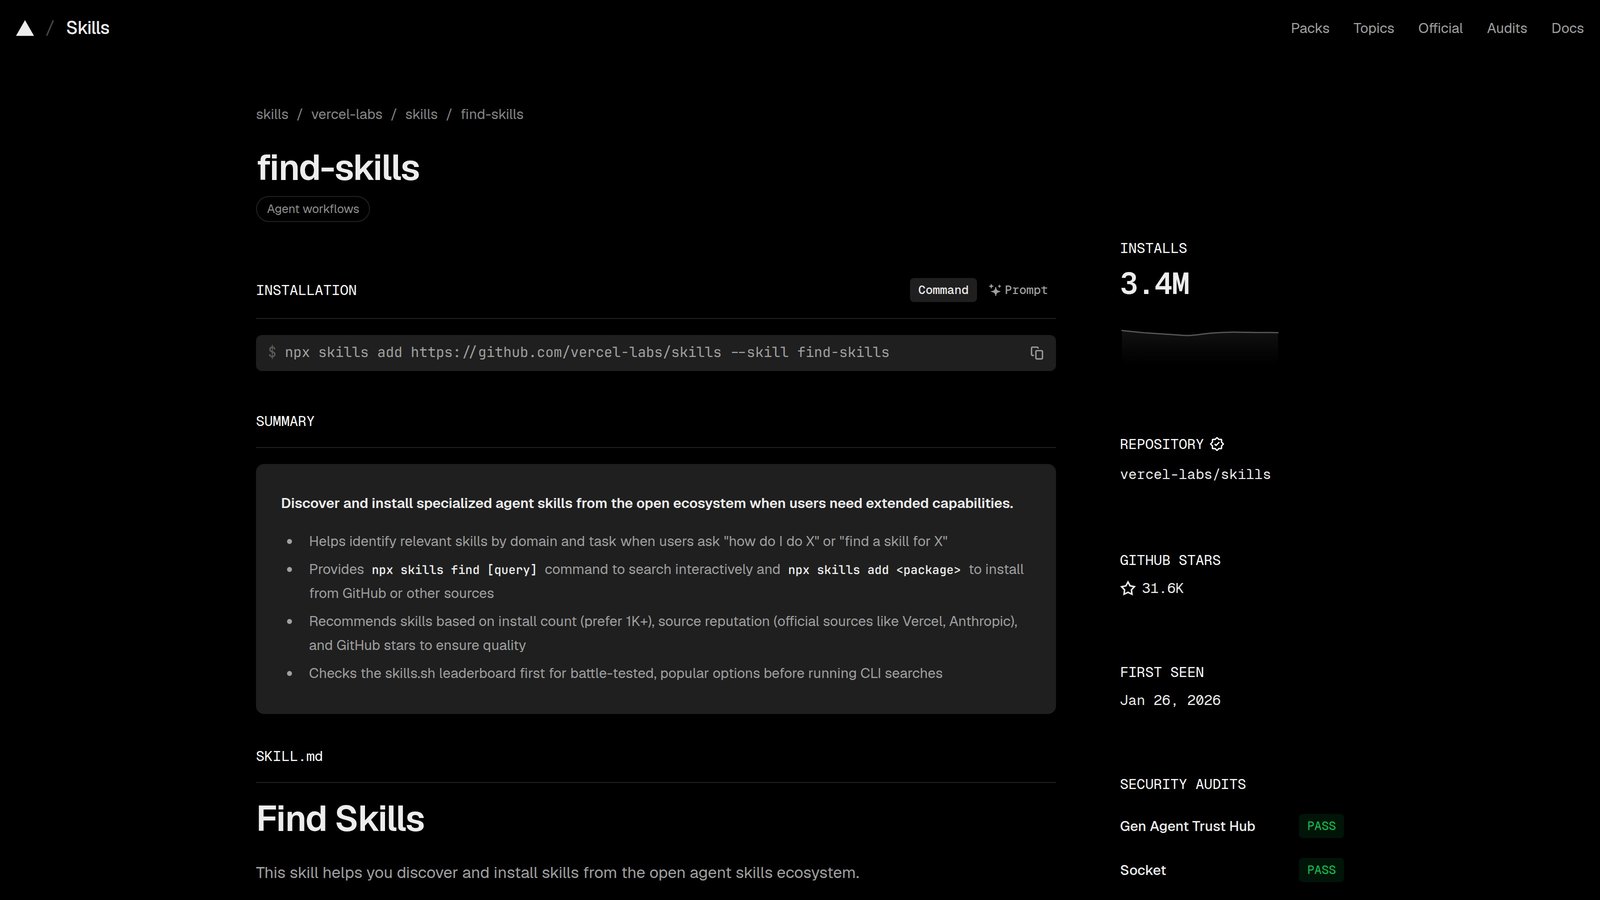
Task: Open the Docs nav item
Action: (1567, 28)
